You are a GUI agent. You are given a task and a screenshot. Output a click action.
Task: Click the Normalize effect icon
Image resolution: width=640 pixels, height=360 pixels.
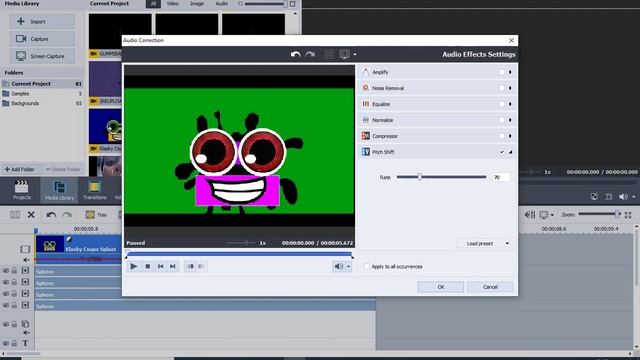point(366,120)
